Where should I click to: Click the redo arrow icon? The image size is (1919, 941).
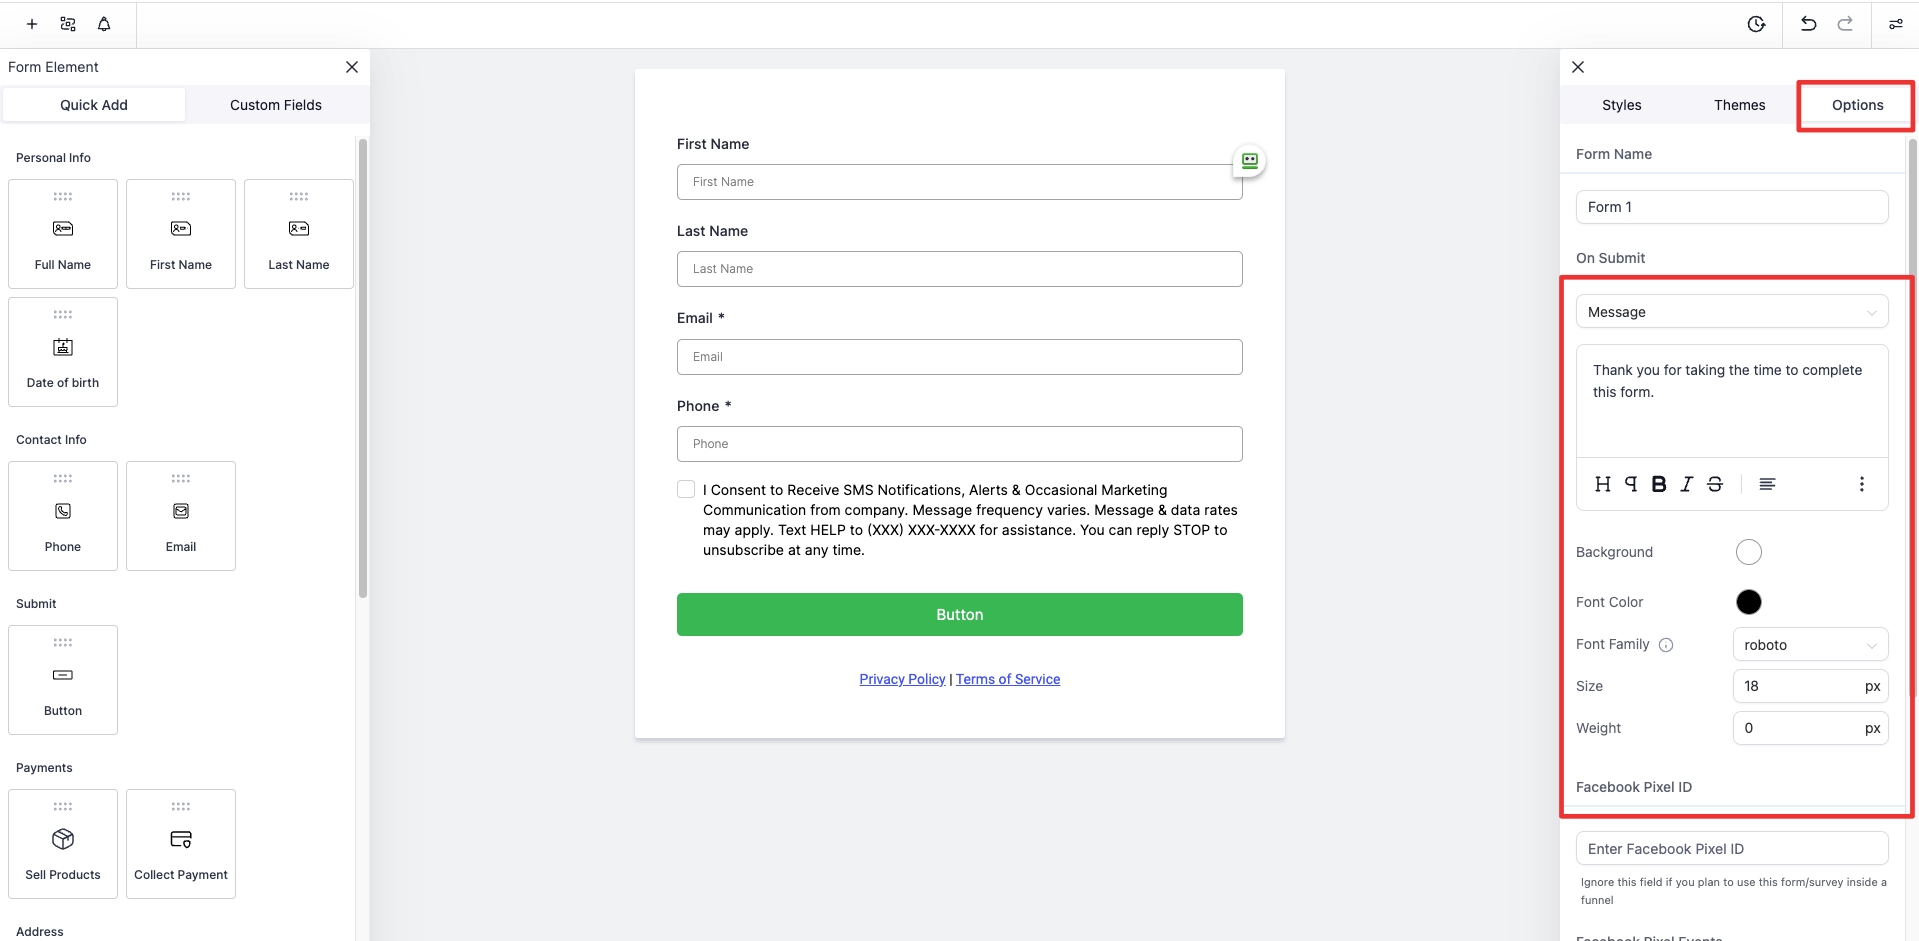1845,24
